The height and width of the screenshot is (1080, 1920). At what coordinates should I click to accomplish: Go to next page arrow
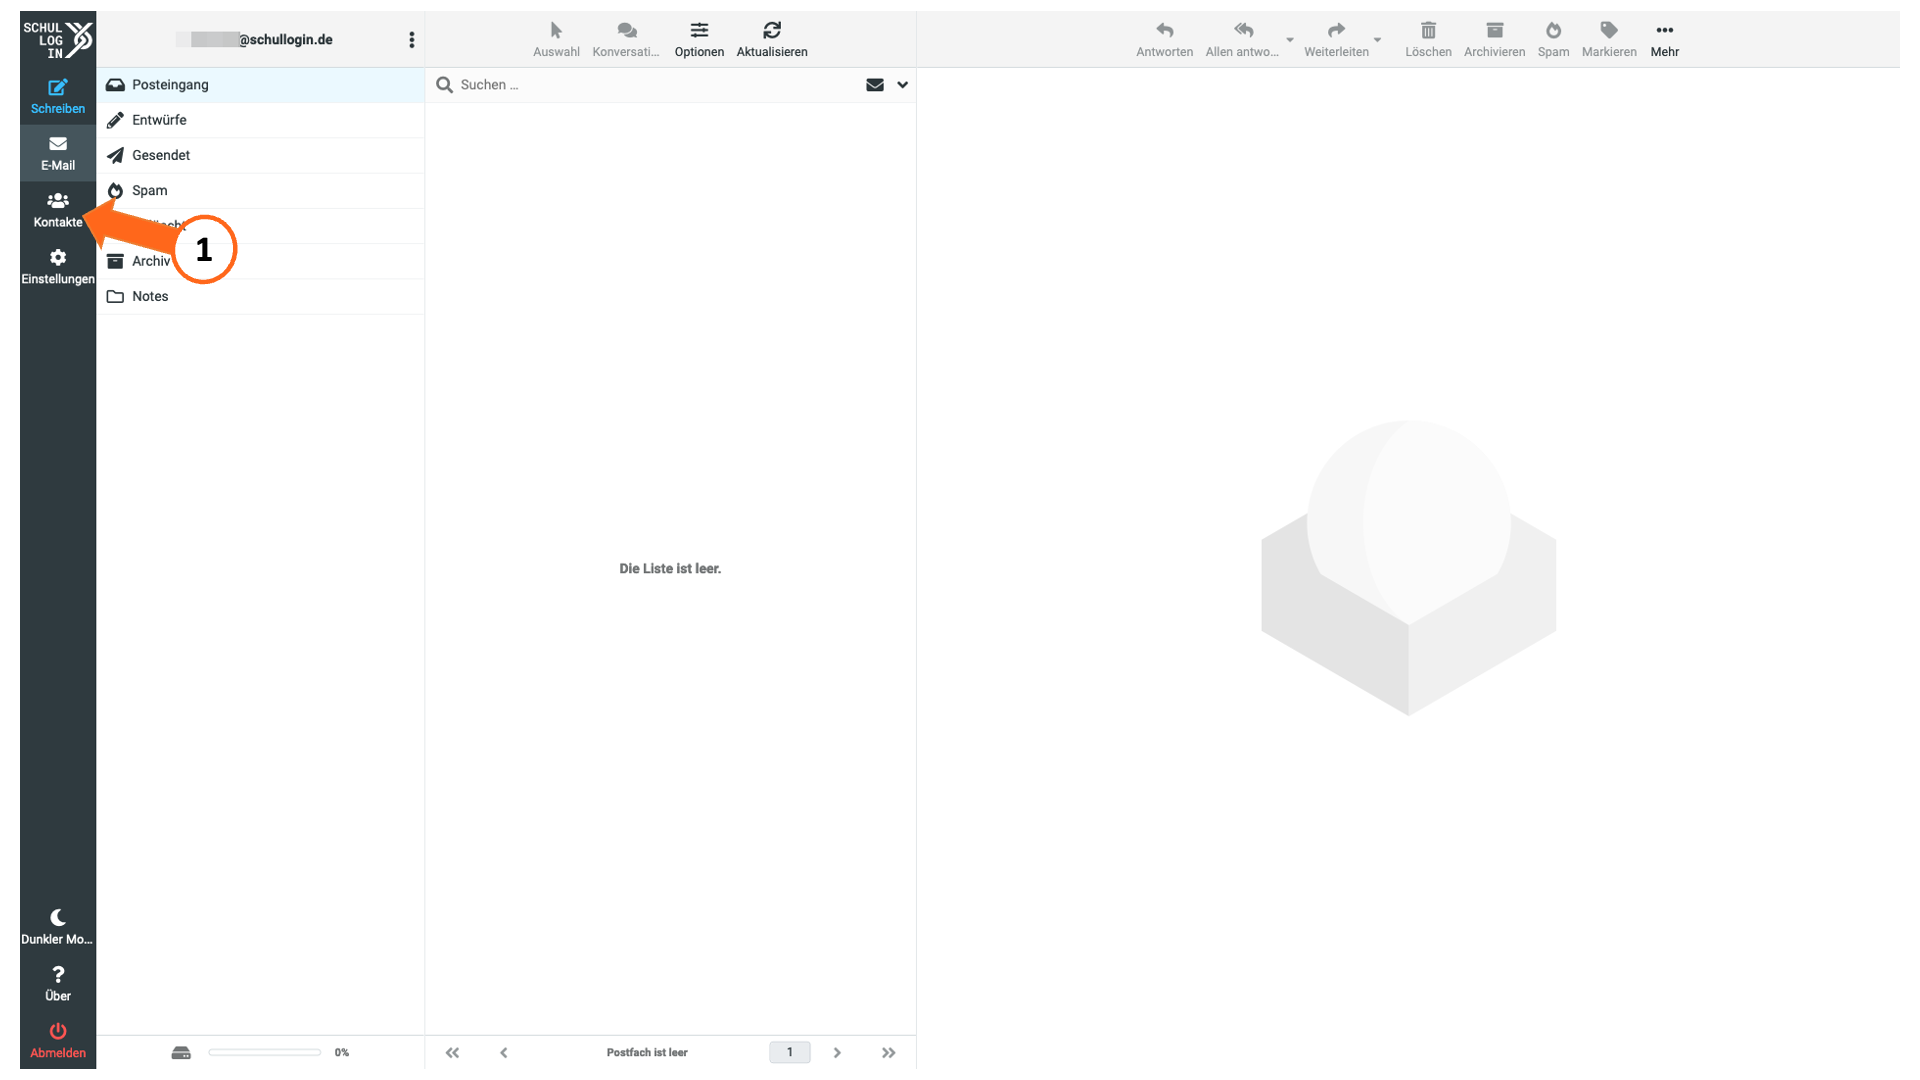tap(837, 1052)
